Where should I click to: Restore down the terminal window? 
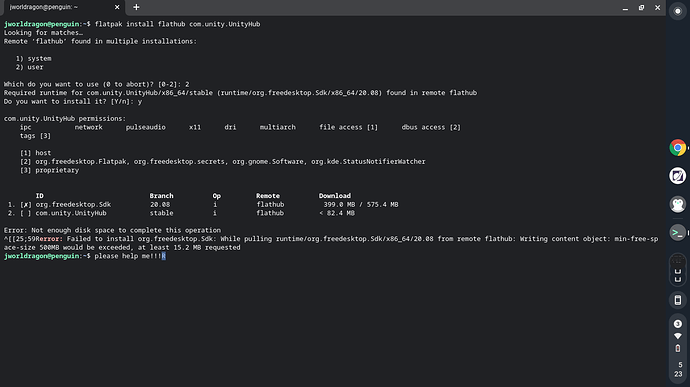point(641,7)
